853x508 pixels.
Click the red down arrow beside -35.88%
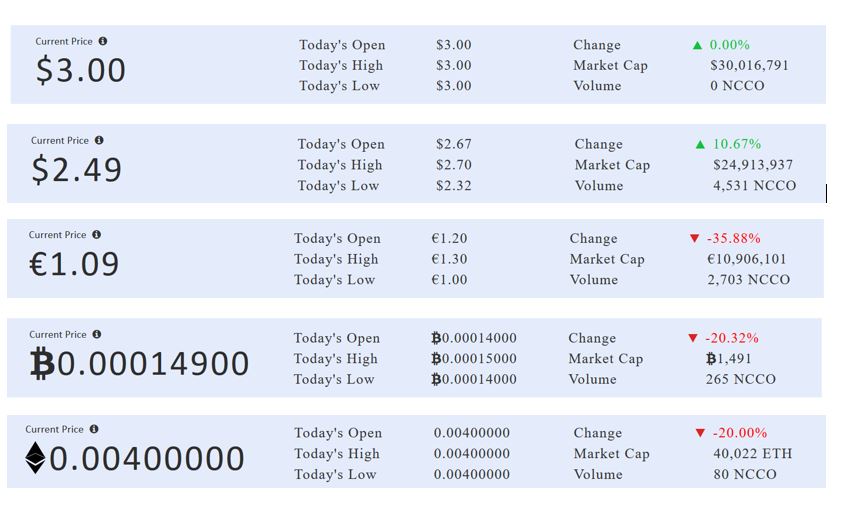point(694,239)
